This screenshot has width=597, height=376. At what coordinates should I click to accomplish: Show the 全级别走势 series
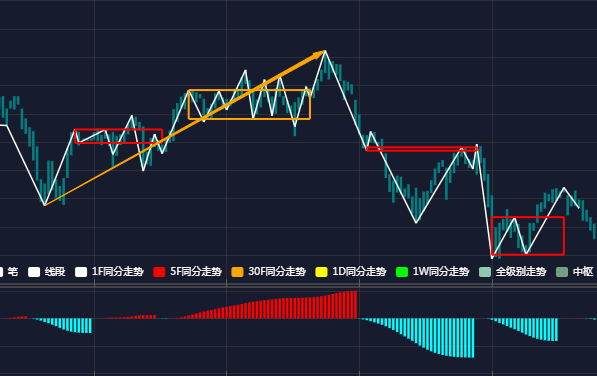point(512,272)
